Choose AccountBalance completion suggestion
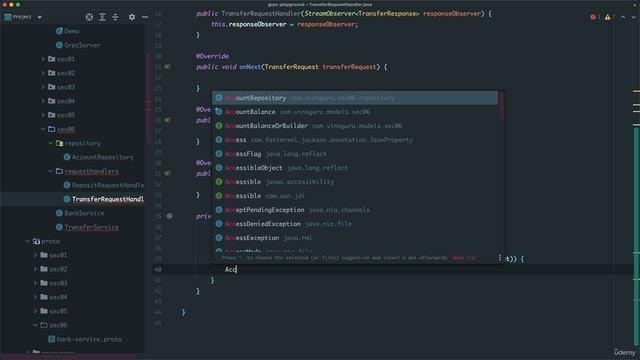The height and width of the screenshot is (360, 640). point(355,112)
